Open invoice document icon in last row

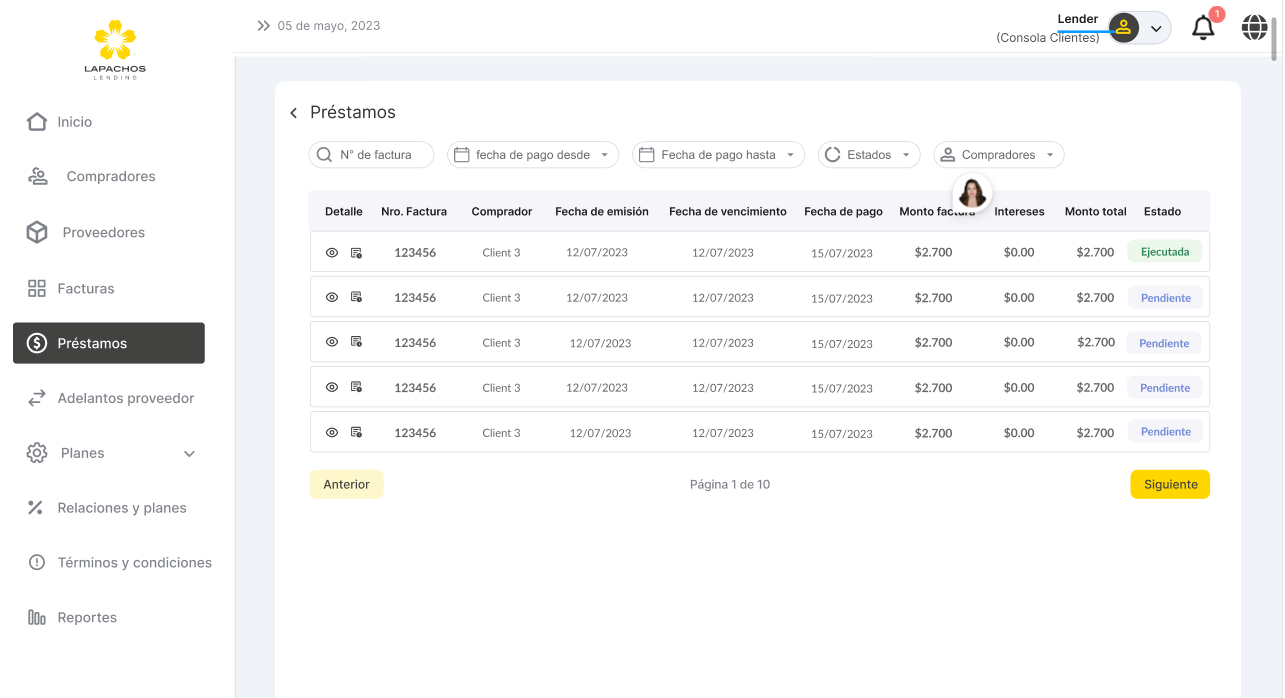point(356,433)
